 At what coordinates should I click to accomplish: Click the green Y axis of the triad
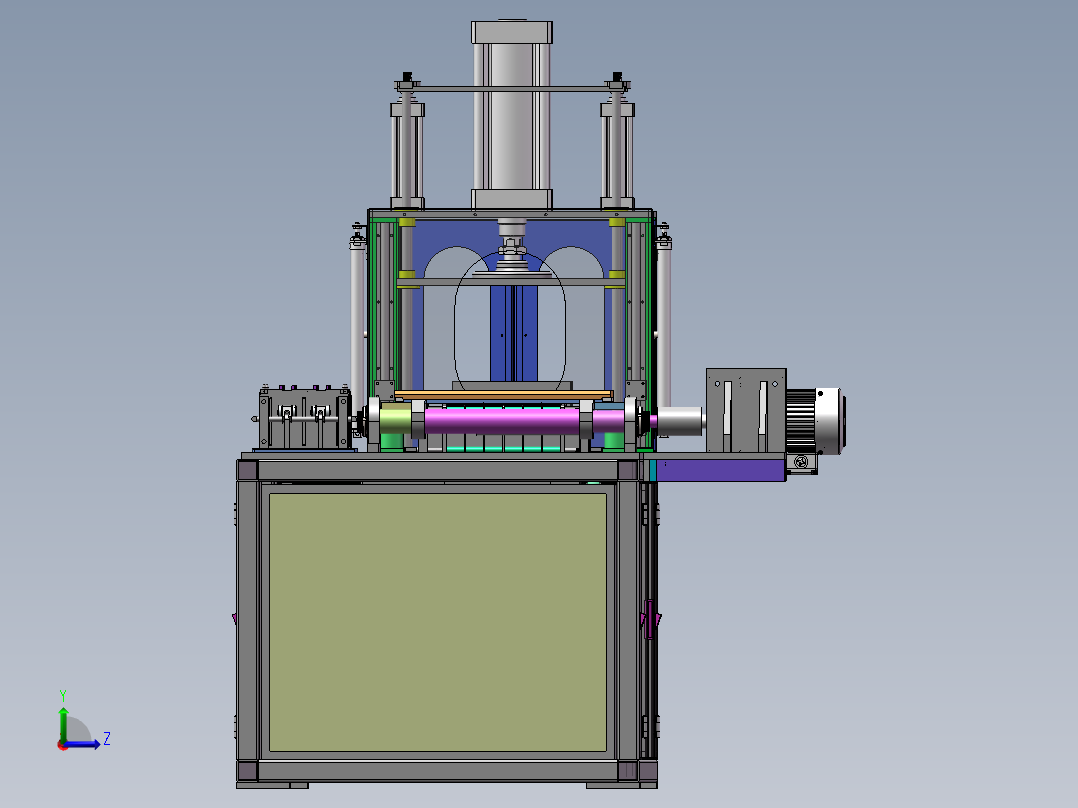[63, 724]
